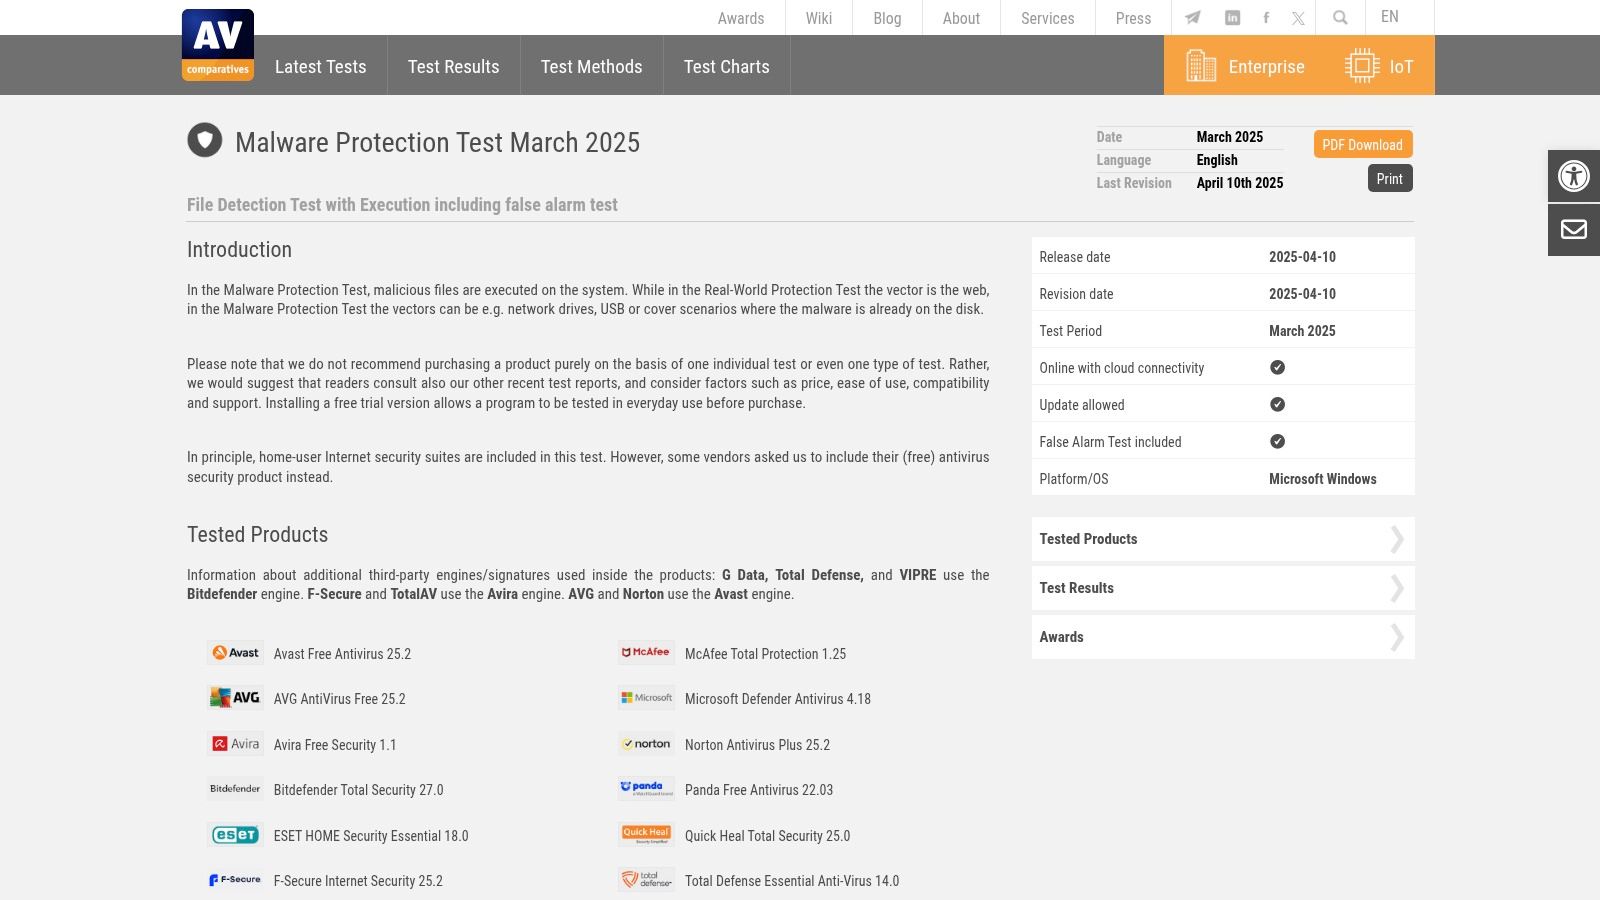Image resolution: width=1600 pixels, height=900 pixels.
Task: Click checkmark for Update allowed
Action: click(1277, 404)
